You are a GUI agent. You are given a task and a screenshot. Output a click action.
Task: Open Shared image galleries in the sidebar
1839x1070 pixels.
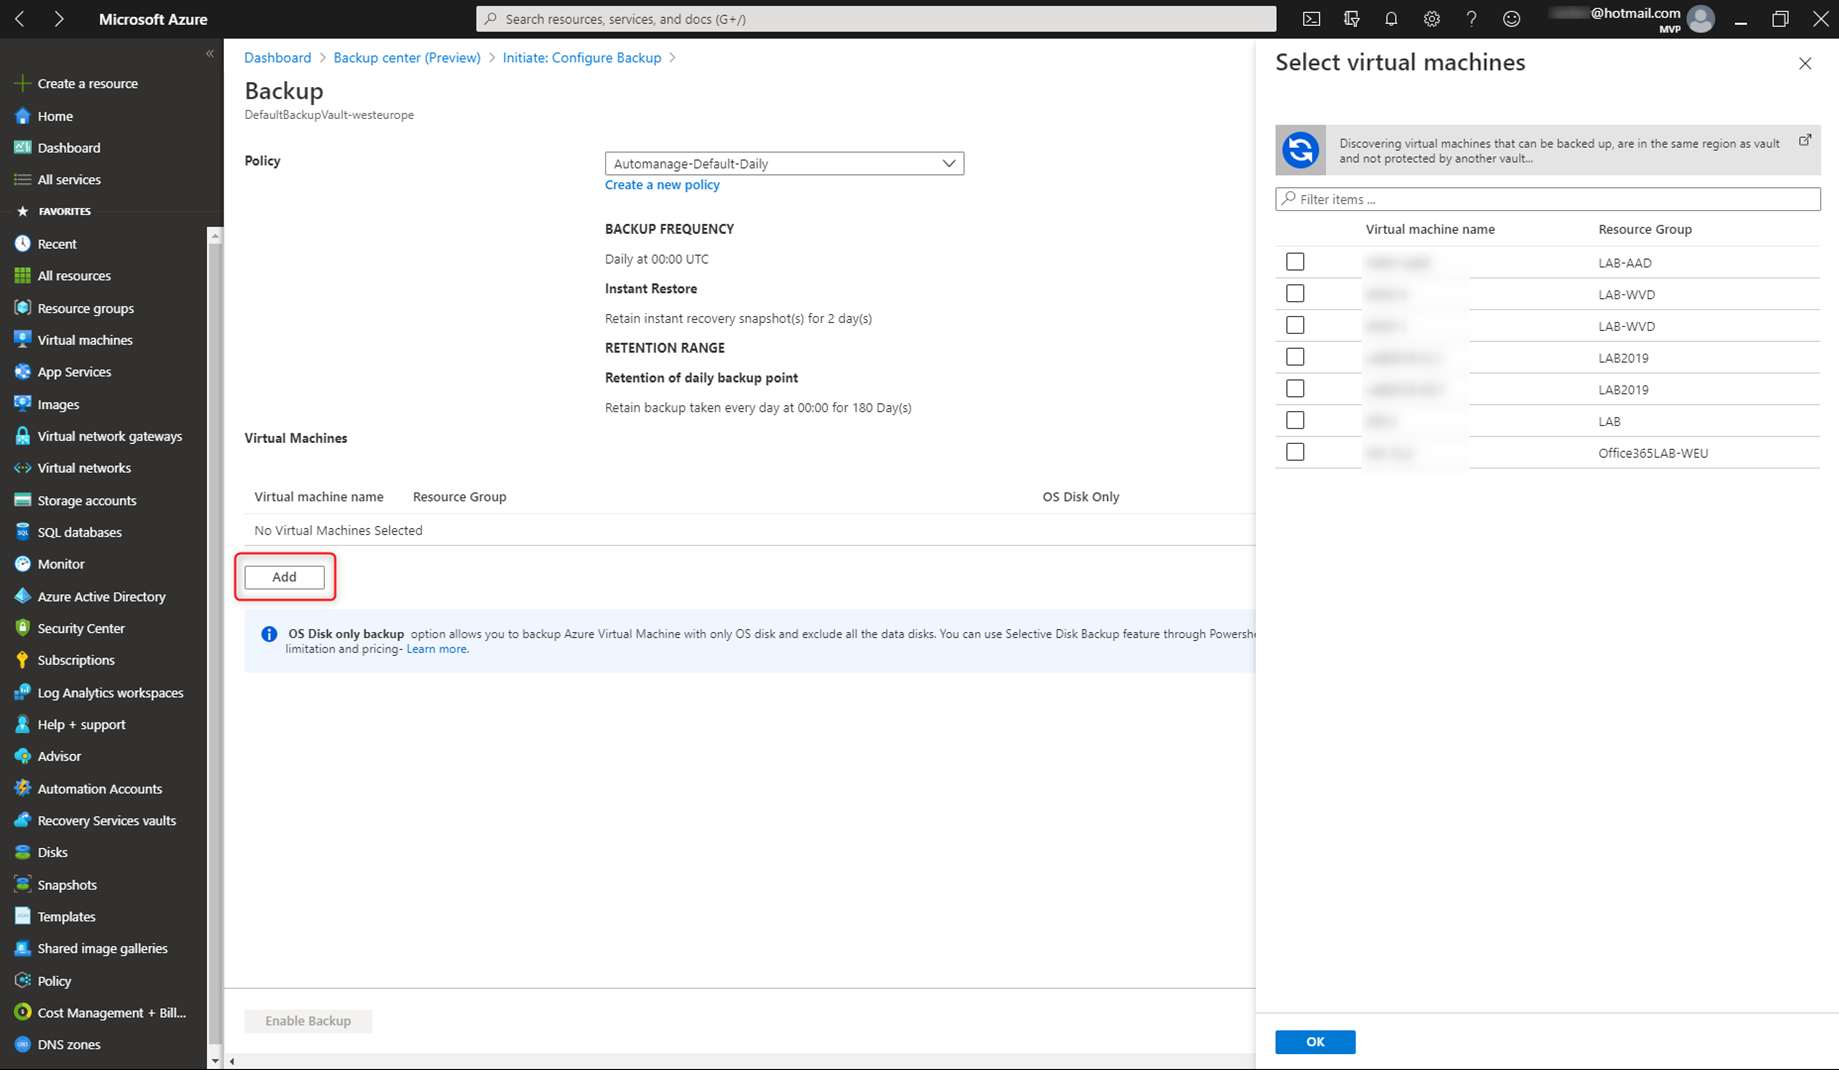coord(103,949)
